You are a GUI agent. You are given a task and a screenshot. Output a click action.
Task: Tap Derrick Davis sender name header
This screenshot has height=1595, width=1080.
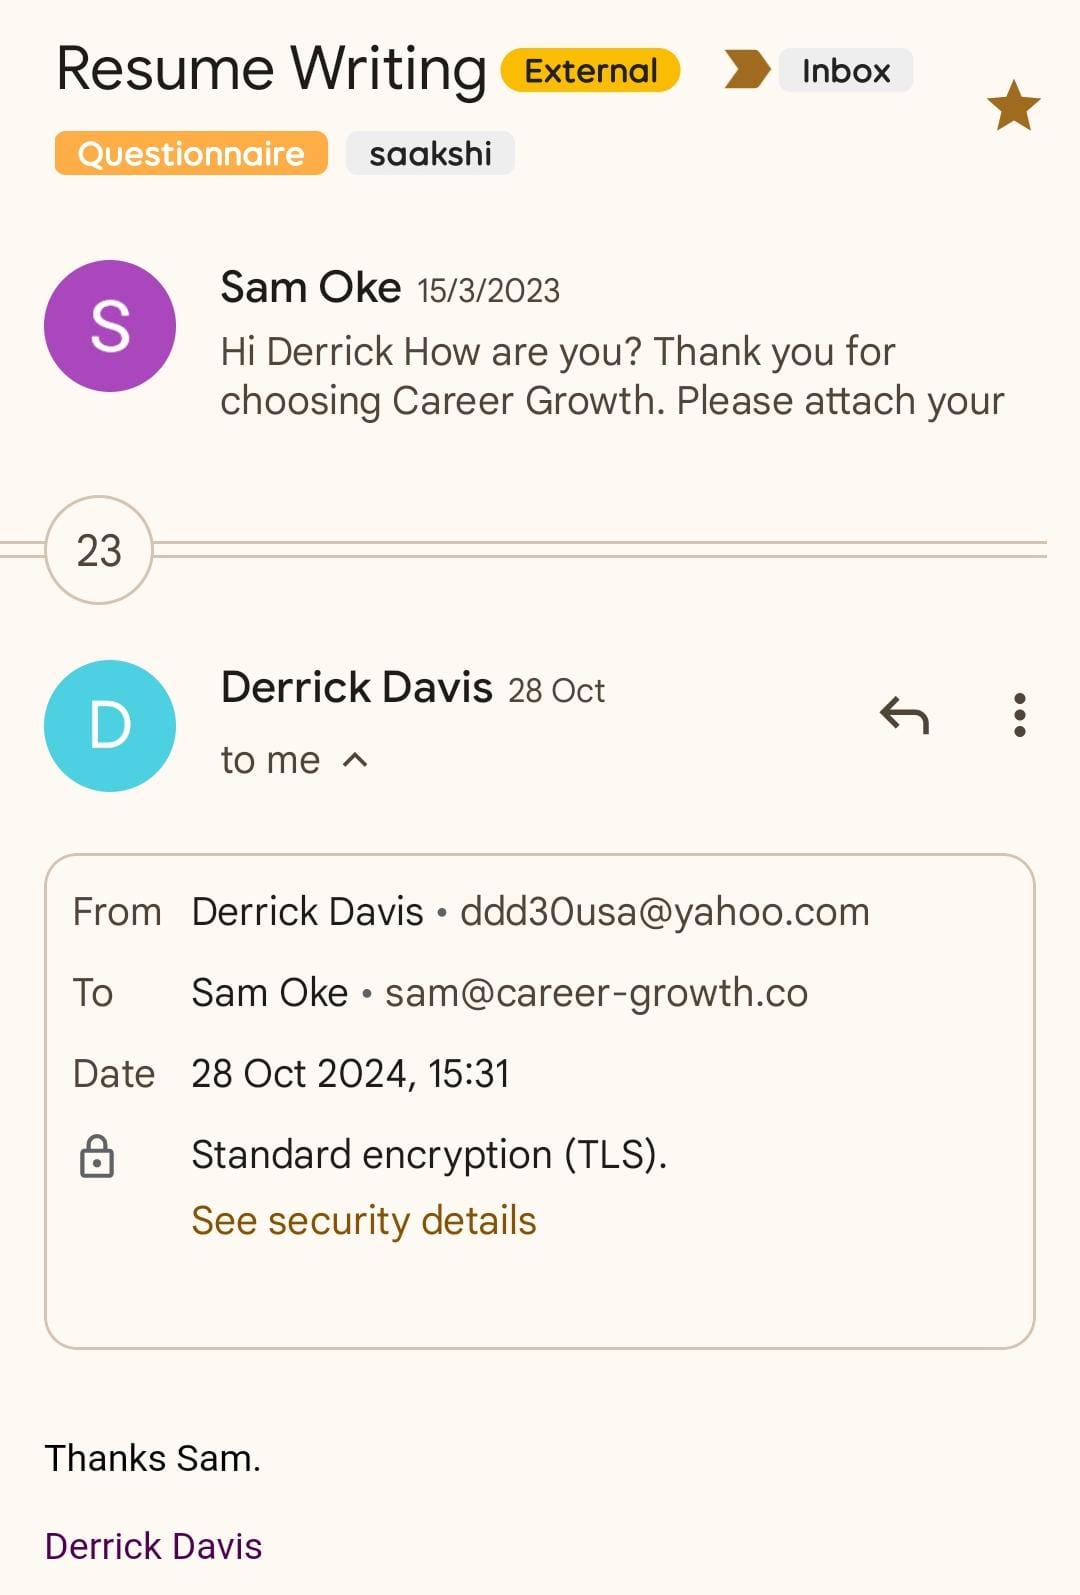click(x=357, y=688)
